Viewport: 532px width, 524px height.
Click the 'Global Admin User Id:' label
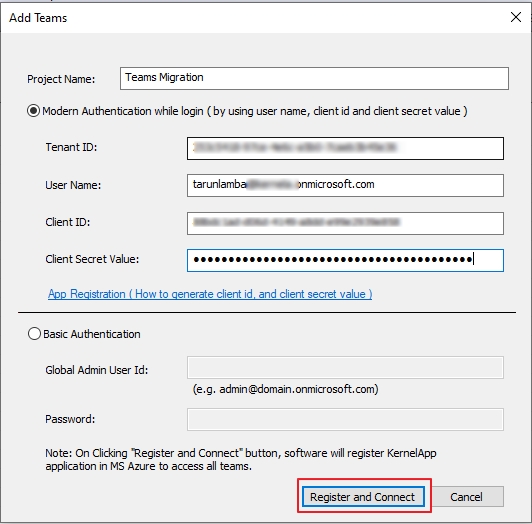click(97, 370)
